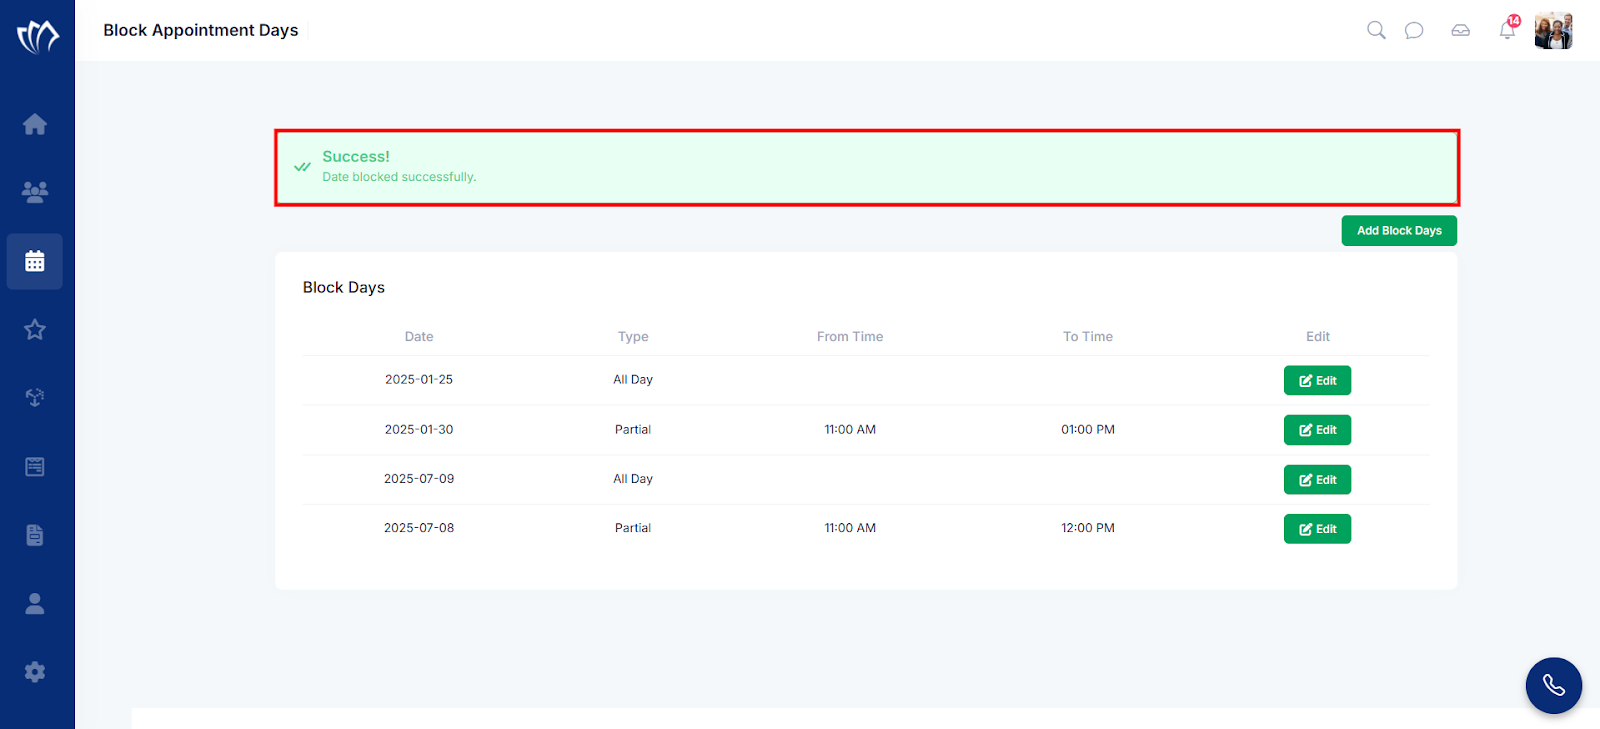Edit the 2025-07-08 block day
Viewport: 1600px width, 729px height.
point(1317,529)
